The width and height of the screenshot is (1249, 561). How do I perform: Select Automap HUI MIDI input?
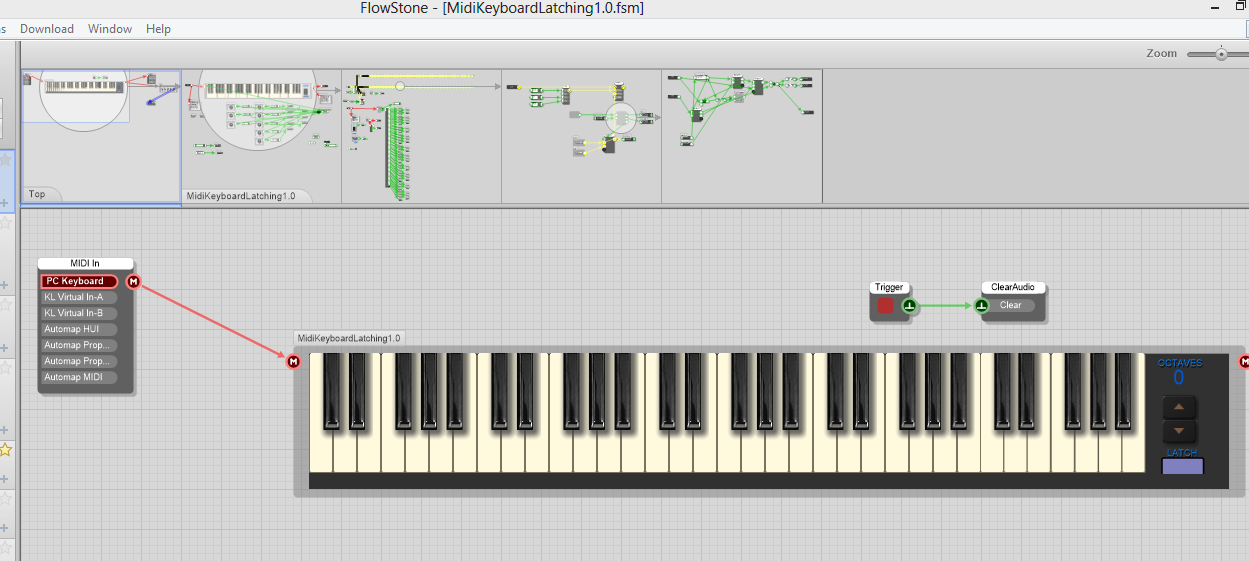click(79, 329)
